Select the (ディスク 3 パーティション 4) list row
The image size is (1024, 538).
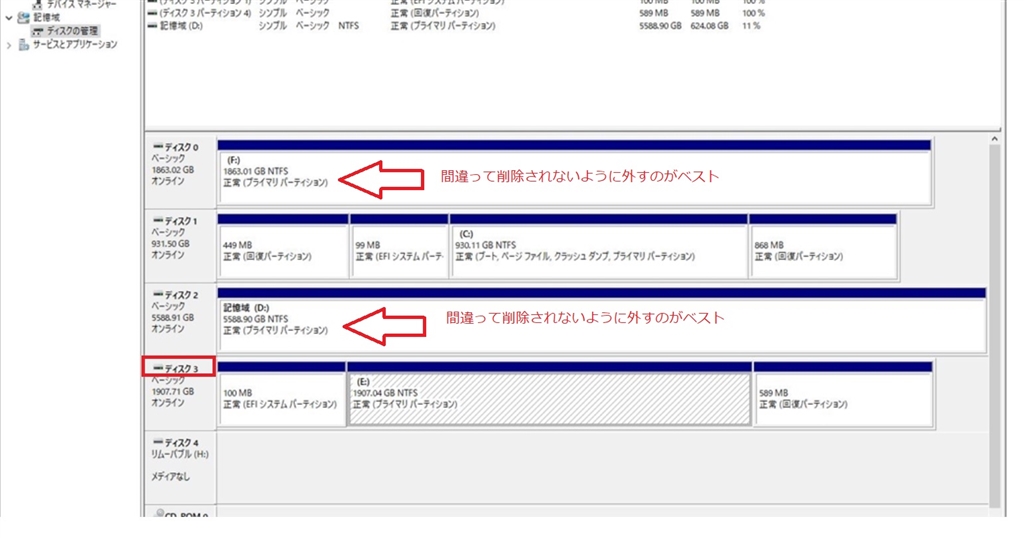click(457, 13)
